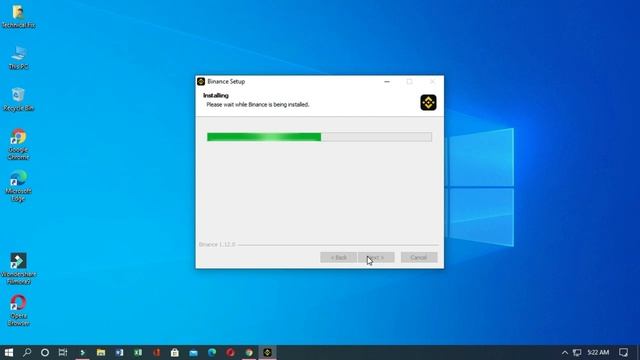
Task: Open Cortana from the taskbar
Action: point(45,352)
